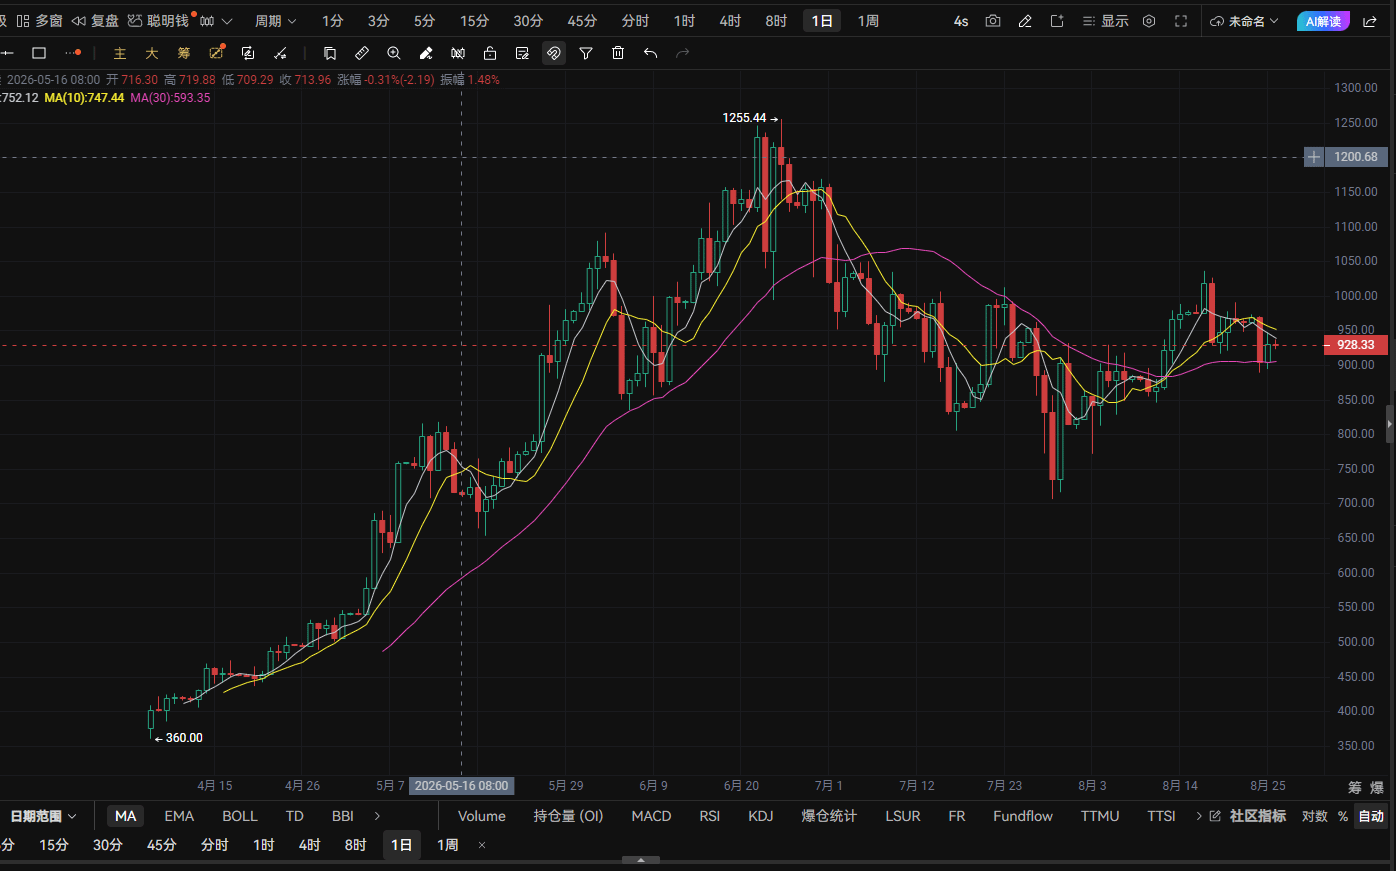
Task: Show more sub-indicators after TTSI
Action: tap(1199, 816)
